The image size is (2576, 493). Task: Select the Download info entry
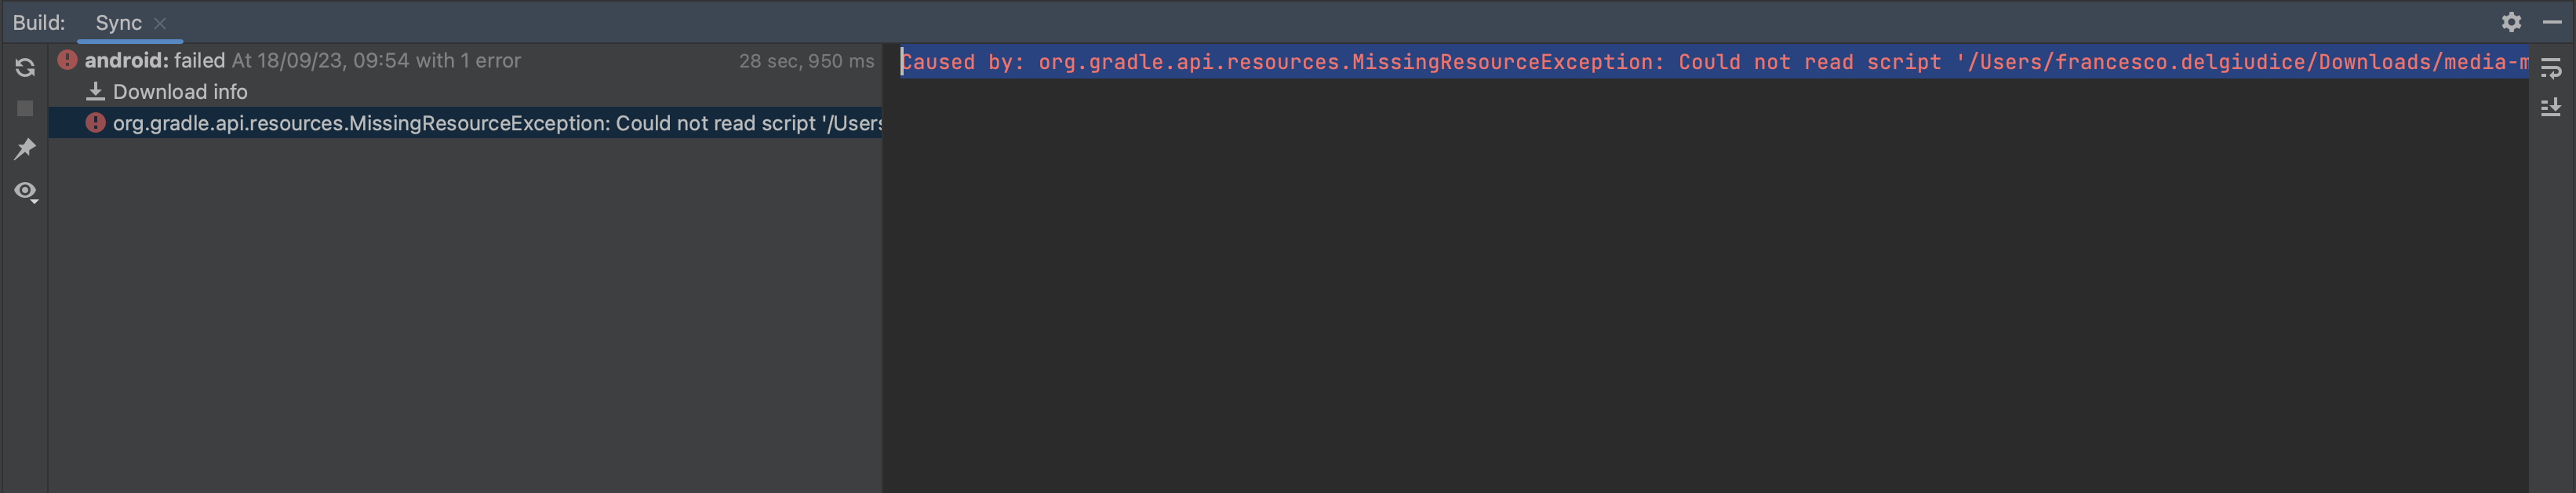pyautogui.click(x=180, y=92)
